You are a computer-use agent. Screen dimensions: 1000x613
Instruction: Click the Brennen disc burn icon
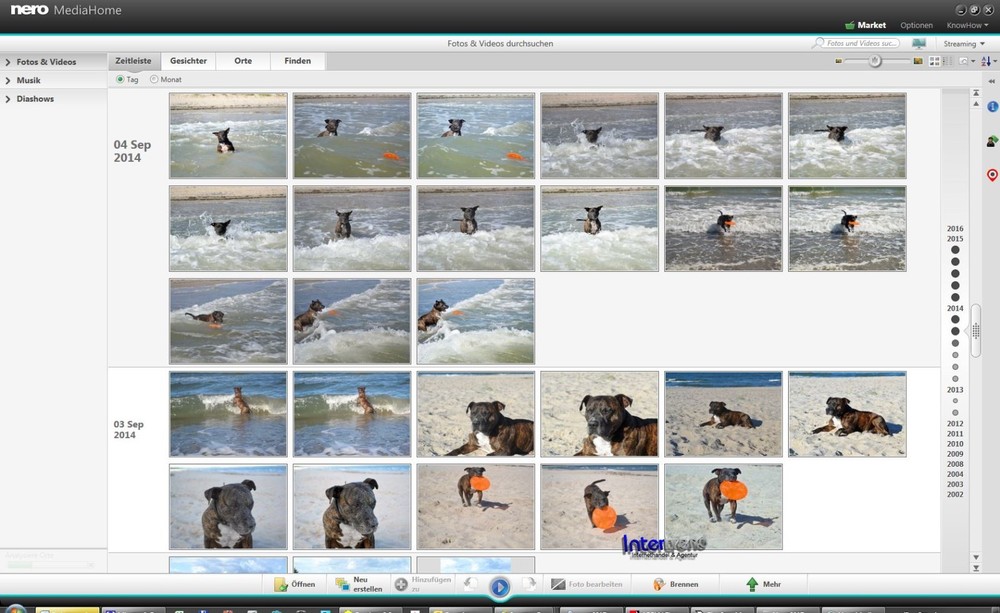pos(660,584)
